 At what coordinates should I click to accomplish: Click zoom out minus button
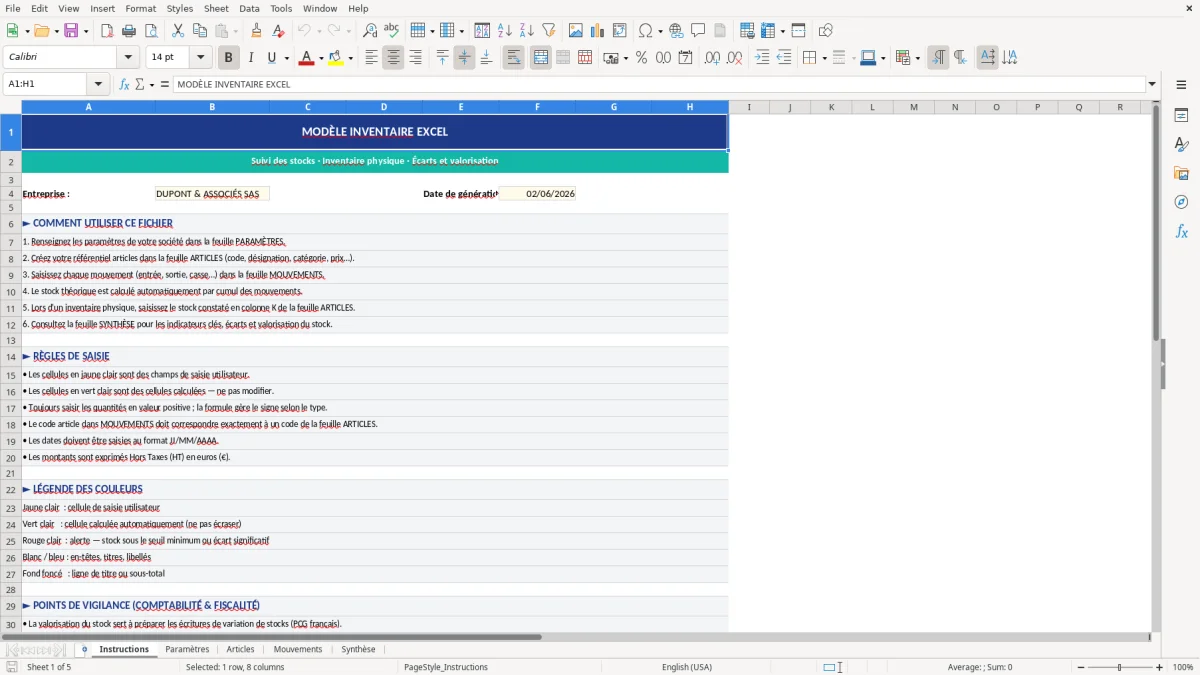click(x=1080, y=667)
